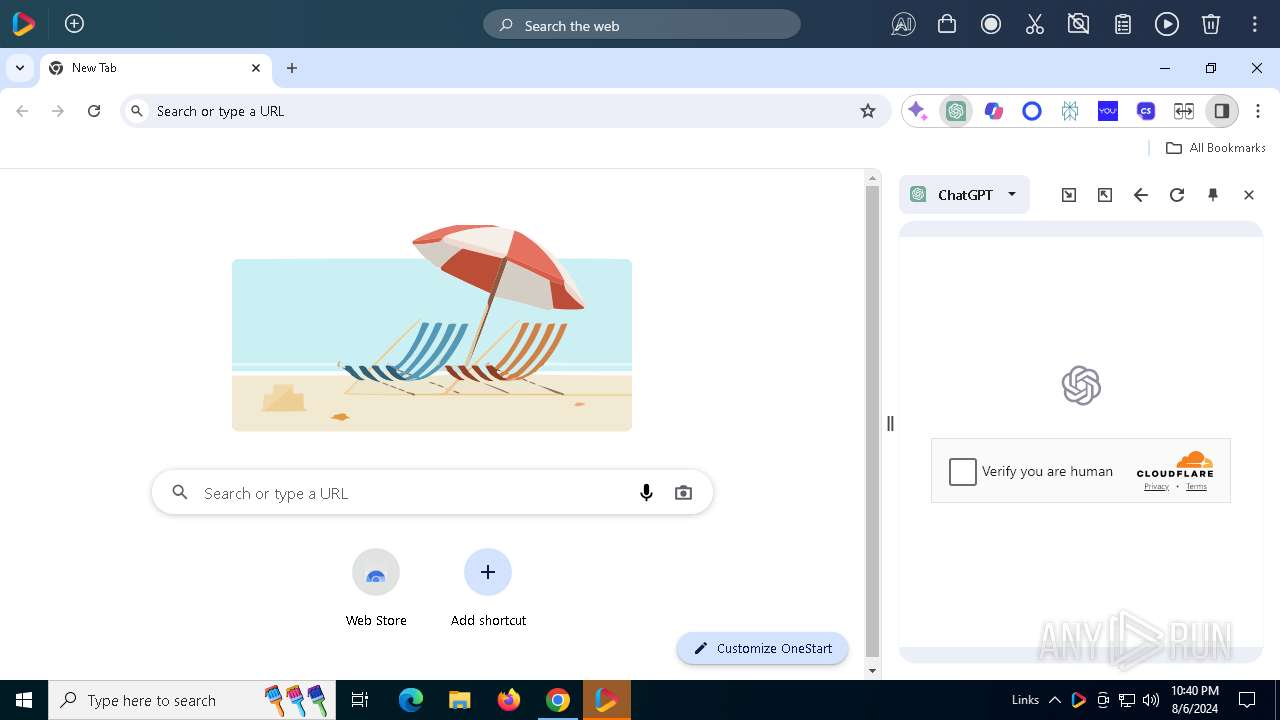Open the shopping bag icon in top bar
This screenshot has height=720, width=1280.
(x=947, y=24)
